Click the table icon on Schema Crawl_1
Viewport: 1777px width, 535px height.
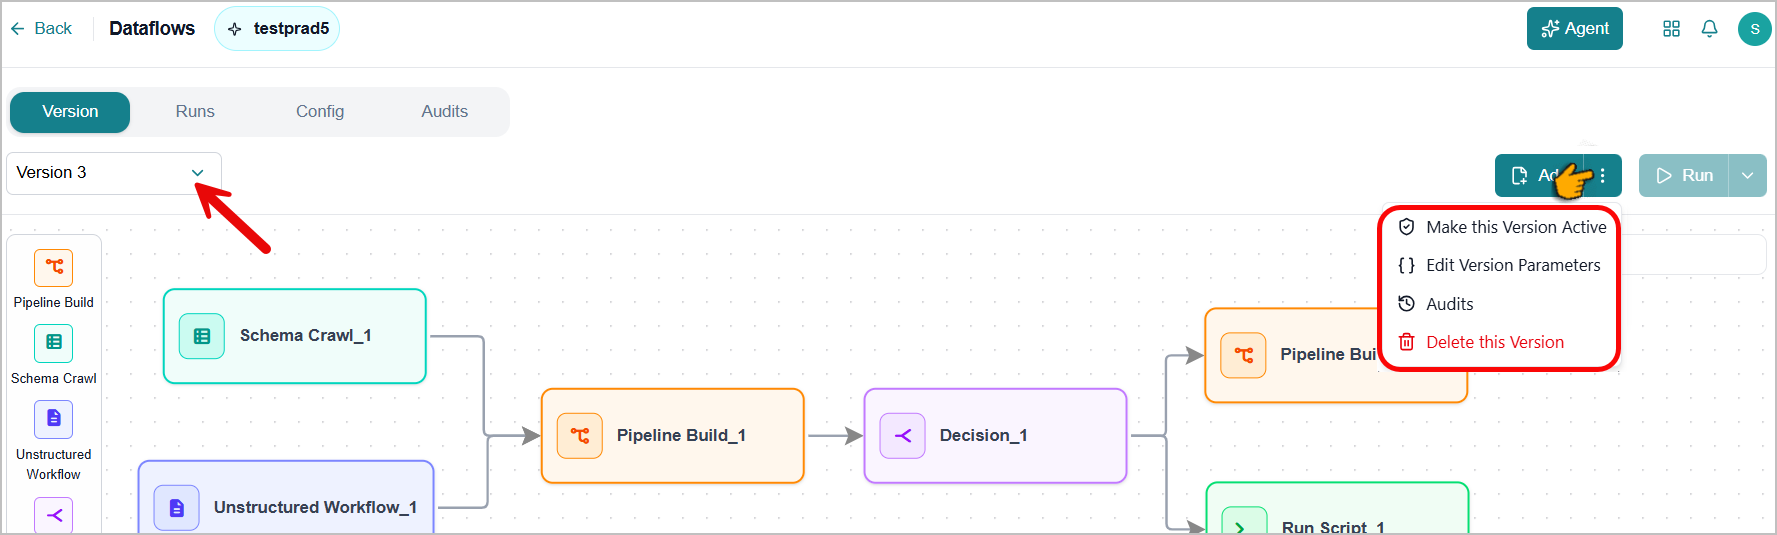click(202, 336)
